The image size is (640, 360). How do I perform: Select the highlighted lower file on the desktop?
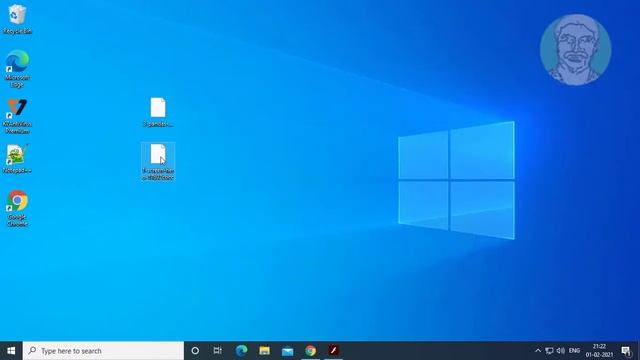coord(158,162)
